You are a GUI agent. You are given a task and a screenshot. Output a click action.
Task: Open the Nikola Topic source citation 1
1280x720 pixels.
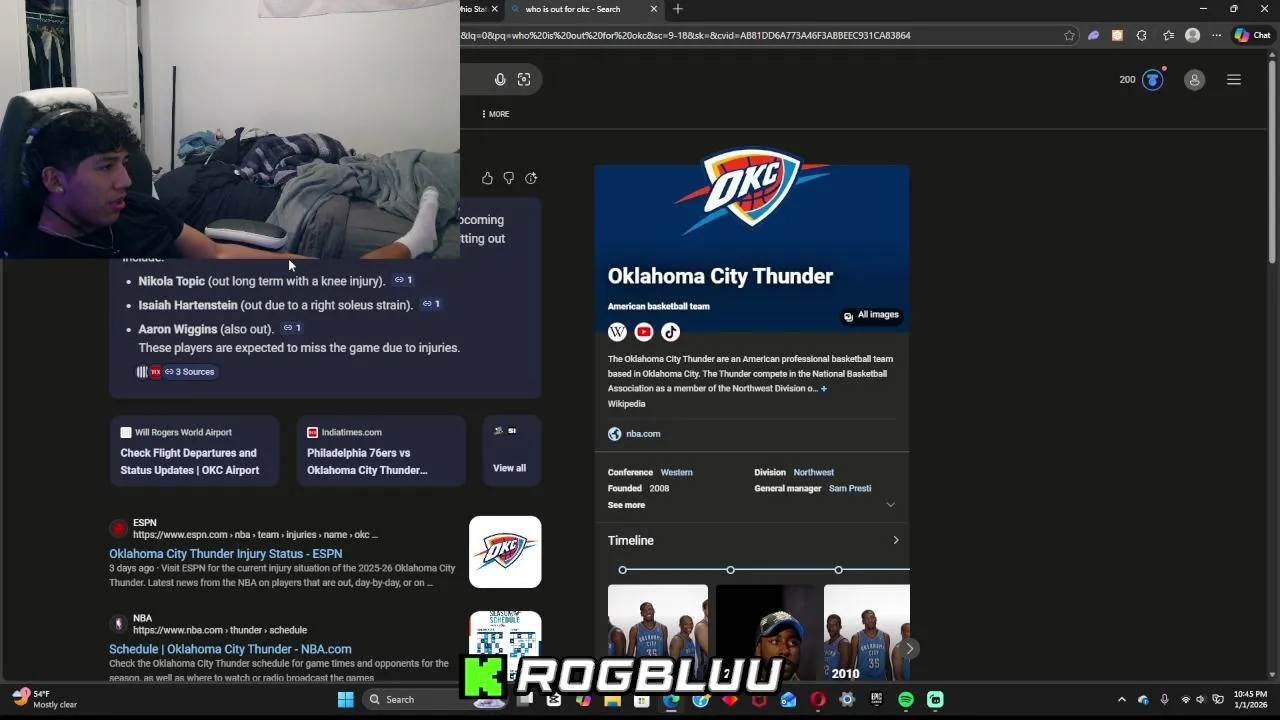[x=404, y=280]
